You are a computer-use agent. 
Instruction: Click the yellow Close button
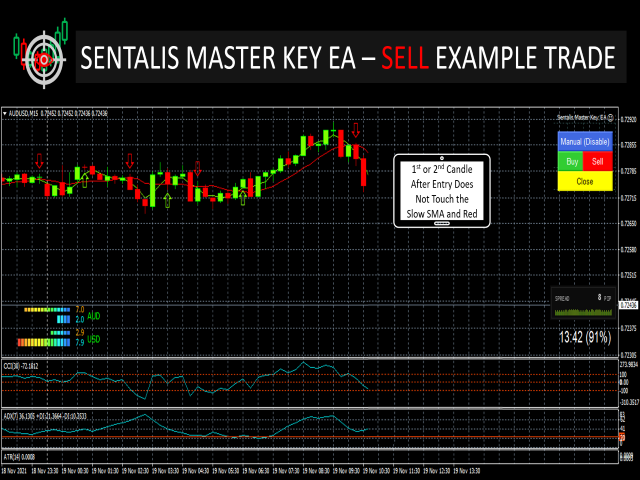(x=585, y=181)
